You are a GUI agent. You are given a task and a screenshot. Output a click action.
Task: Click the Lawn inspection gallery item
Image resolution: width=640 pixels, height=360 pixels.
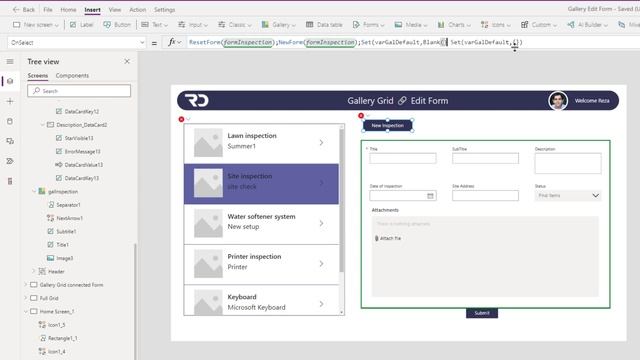coord(261,143)
